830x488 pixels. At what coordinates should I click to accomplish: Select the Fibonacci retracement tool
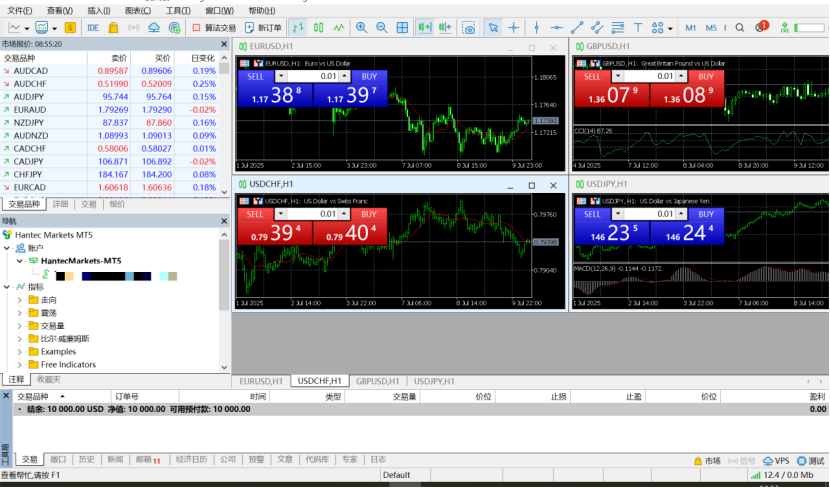tap(617, 28)
